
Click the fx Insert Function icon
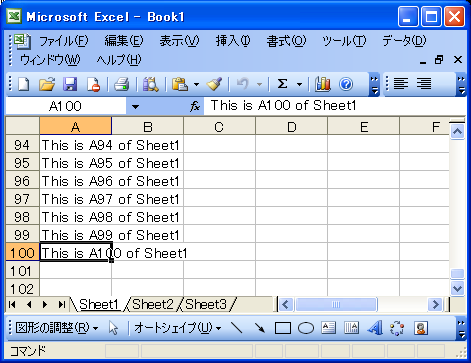tap(195, 107)
